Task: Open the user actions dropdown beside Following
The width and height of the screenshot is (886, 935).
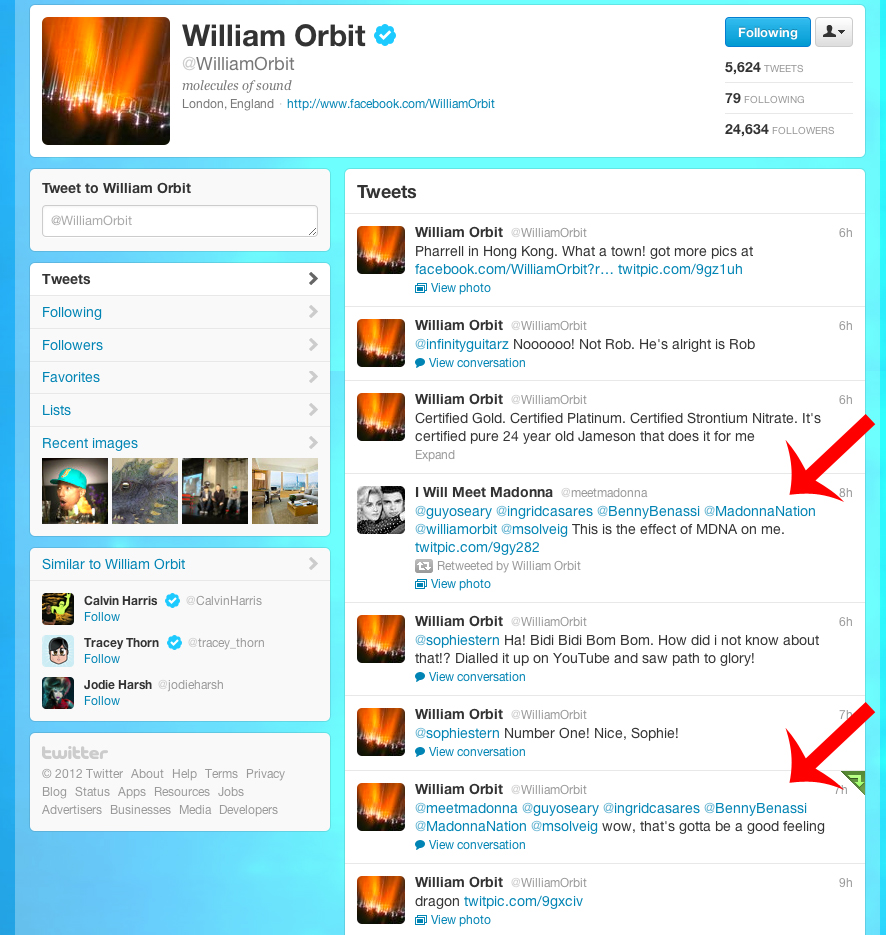Action: pos(834,32)
